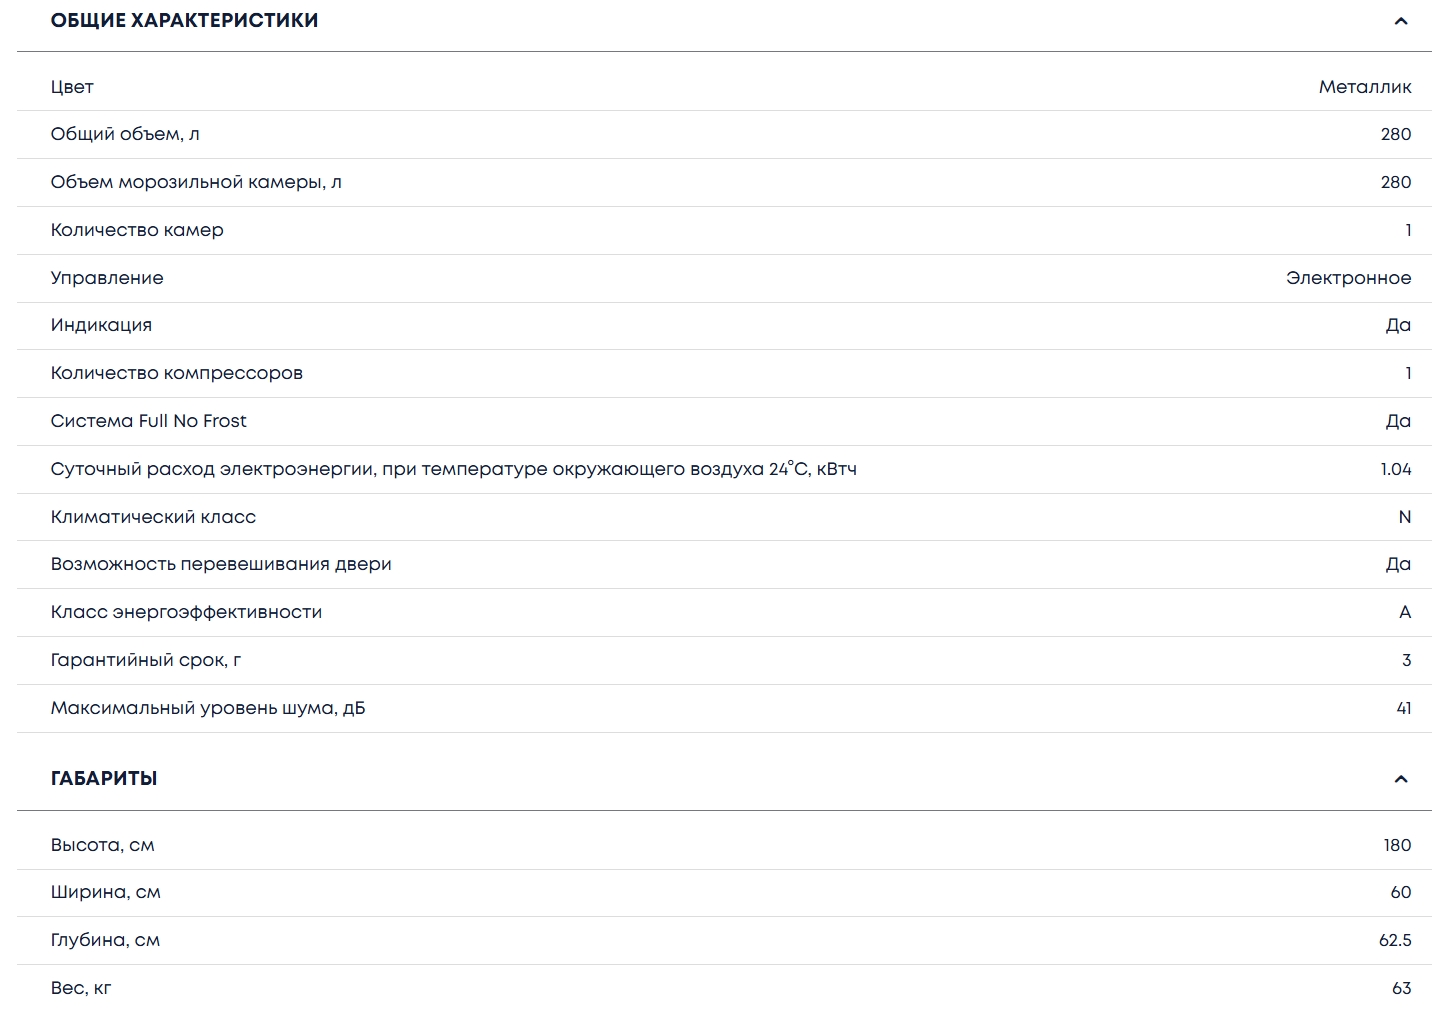Screen dimensions: 1432x1011
Task: Click the ОБЩИЕ ХАРАКТЕРИСТИКИ heading
Action: [x=184, y=21]
